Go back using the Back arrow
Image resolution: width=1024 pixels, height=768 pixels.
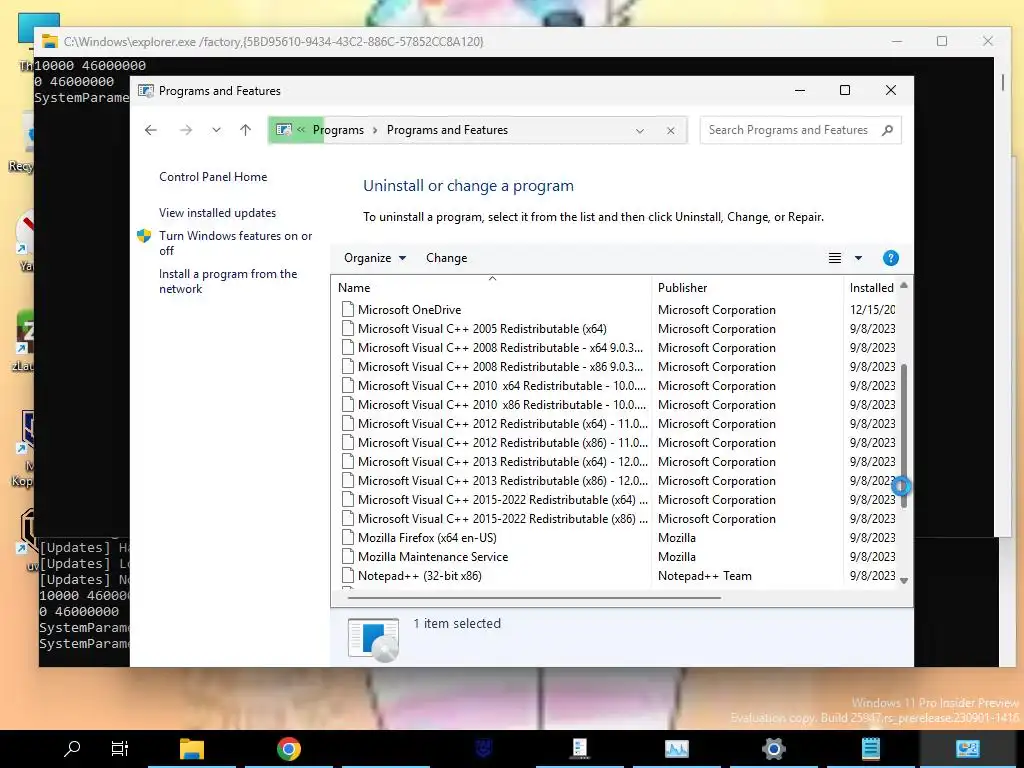coord(151,130)
